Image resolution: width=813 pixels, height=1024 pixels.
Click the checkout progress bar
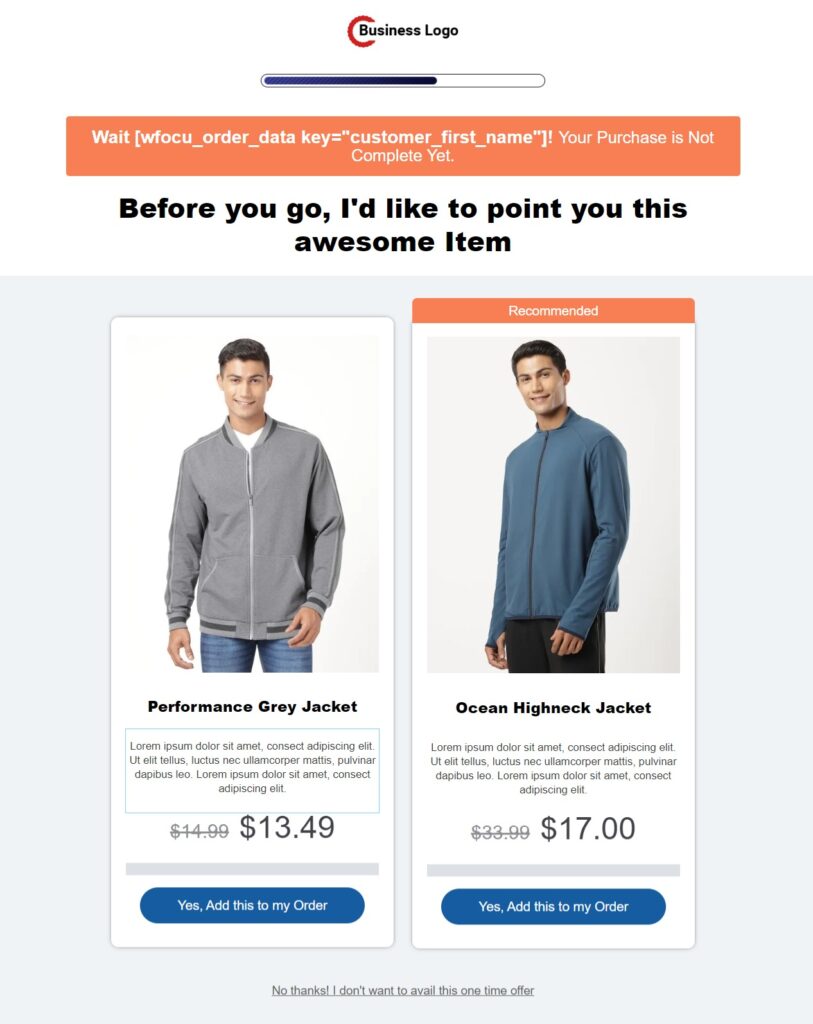[x=403, y=80]
